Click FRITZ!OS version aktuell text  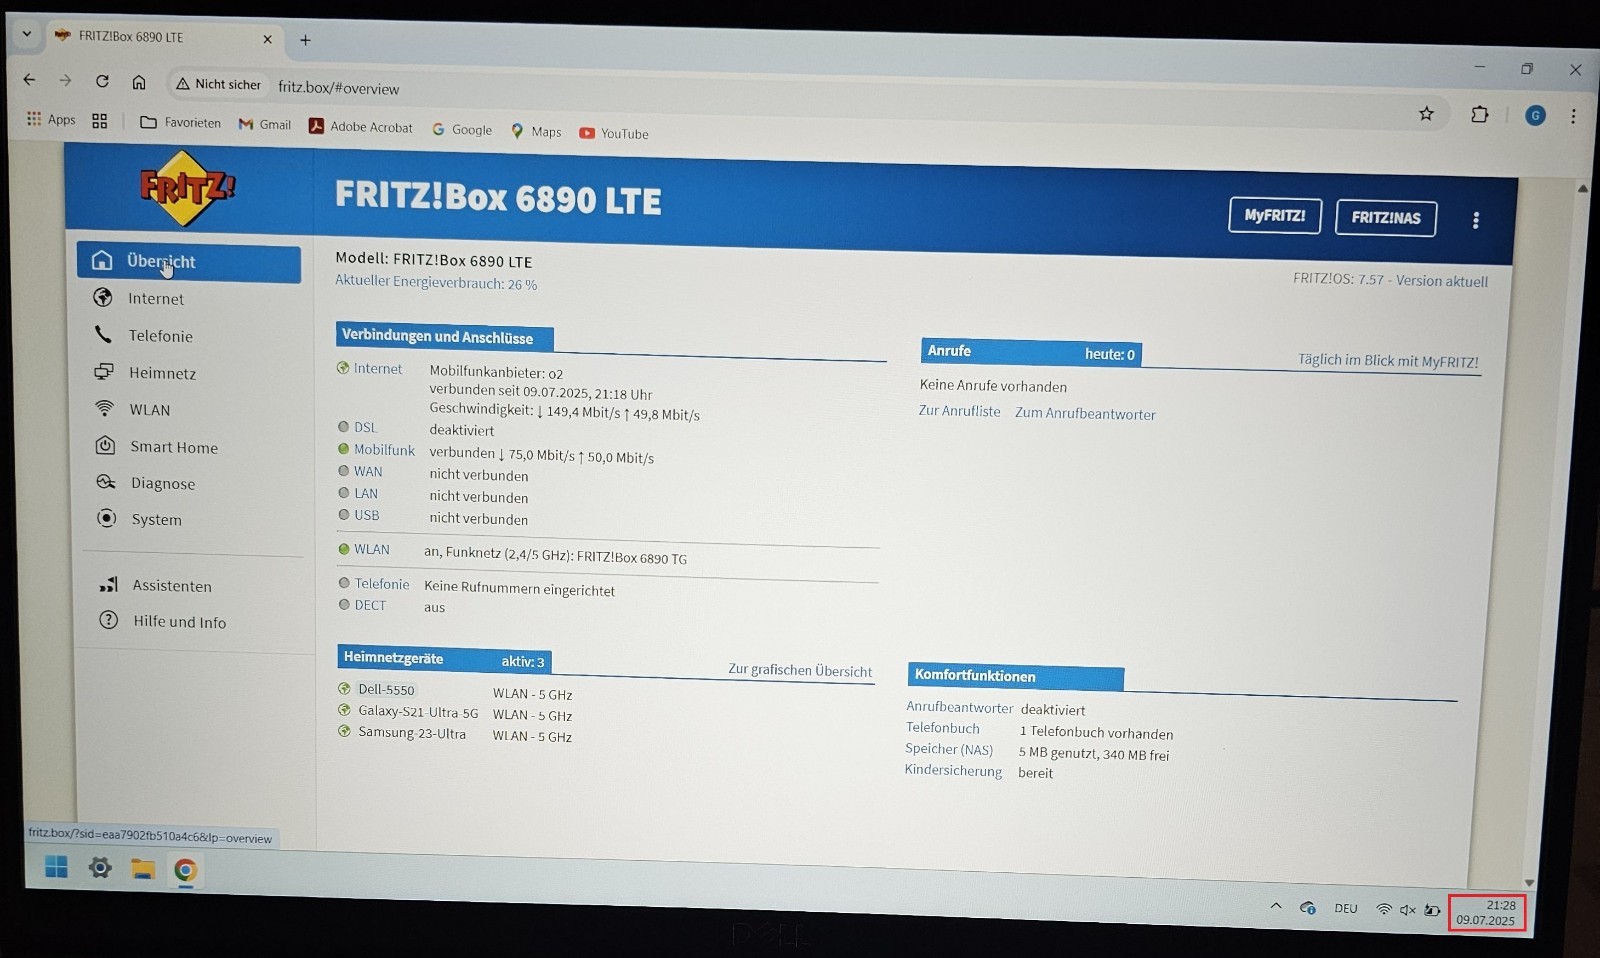tap(1390, 280)
